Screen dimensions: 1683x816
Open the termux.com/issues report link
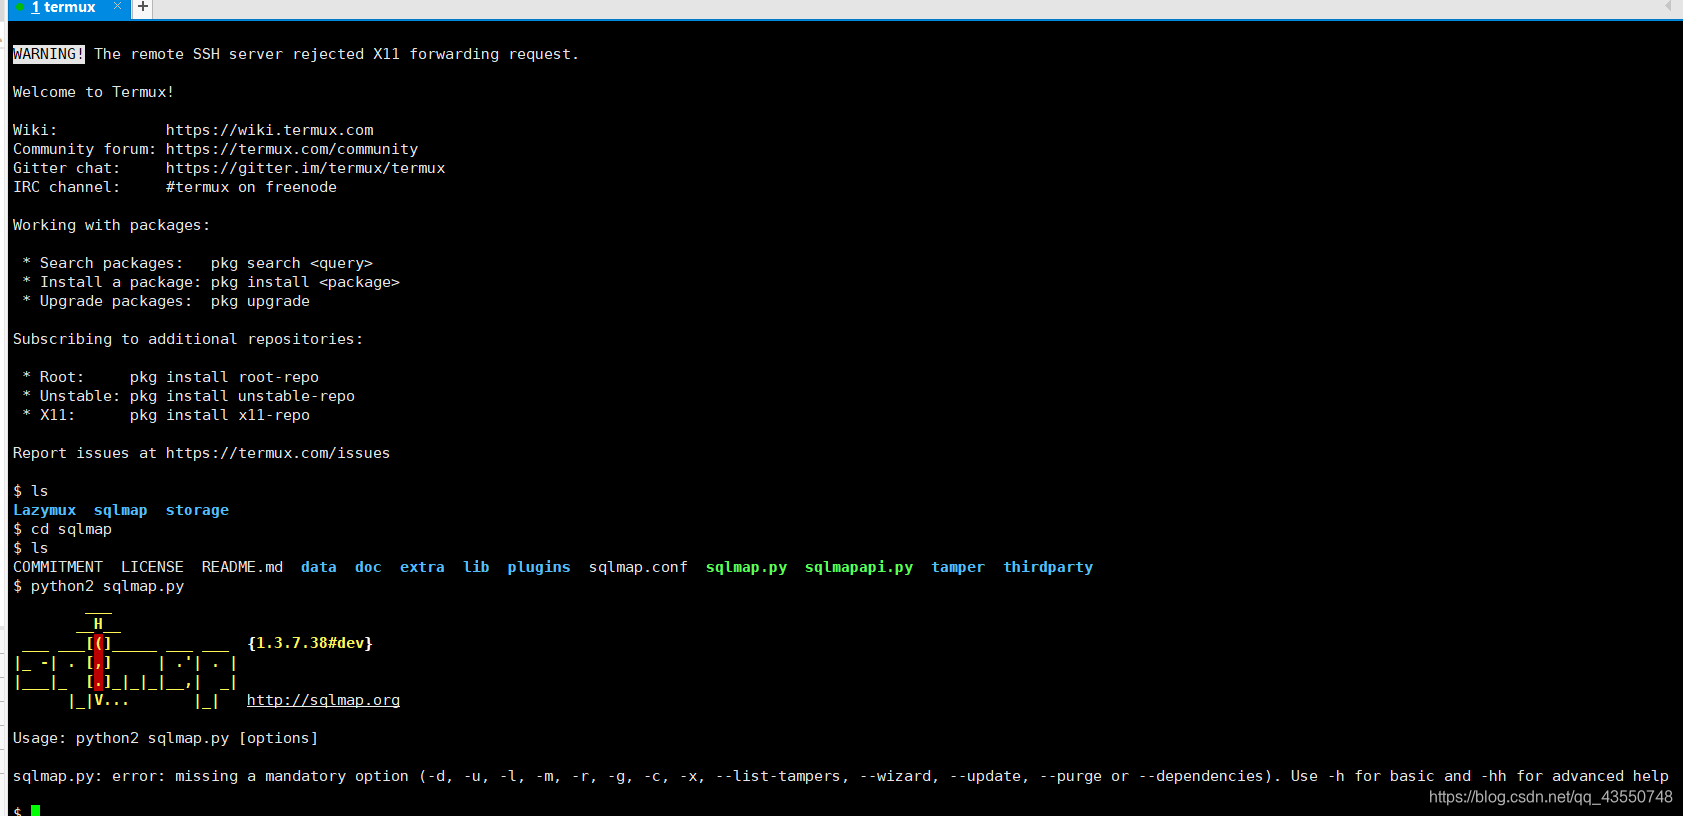click(x=278, y=453)
